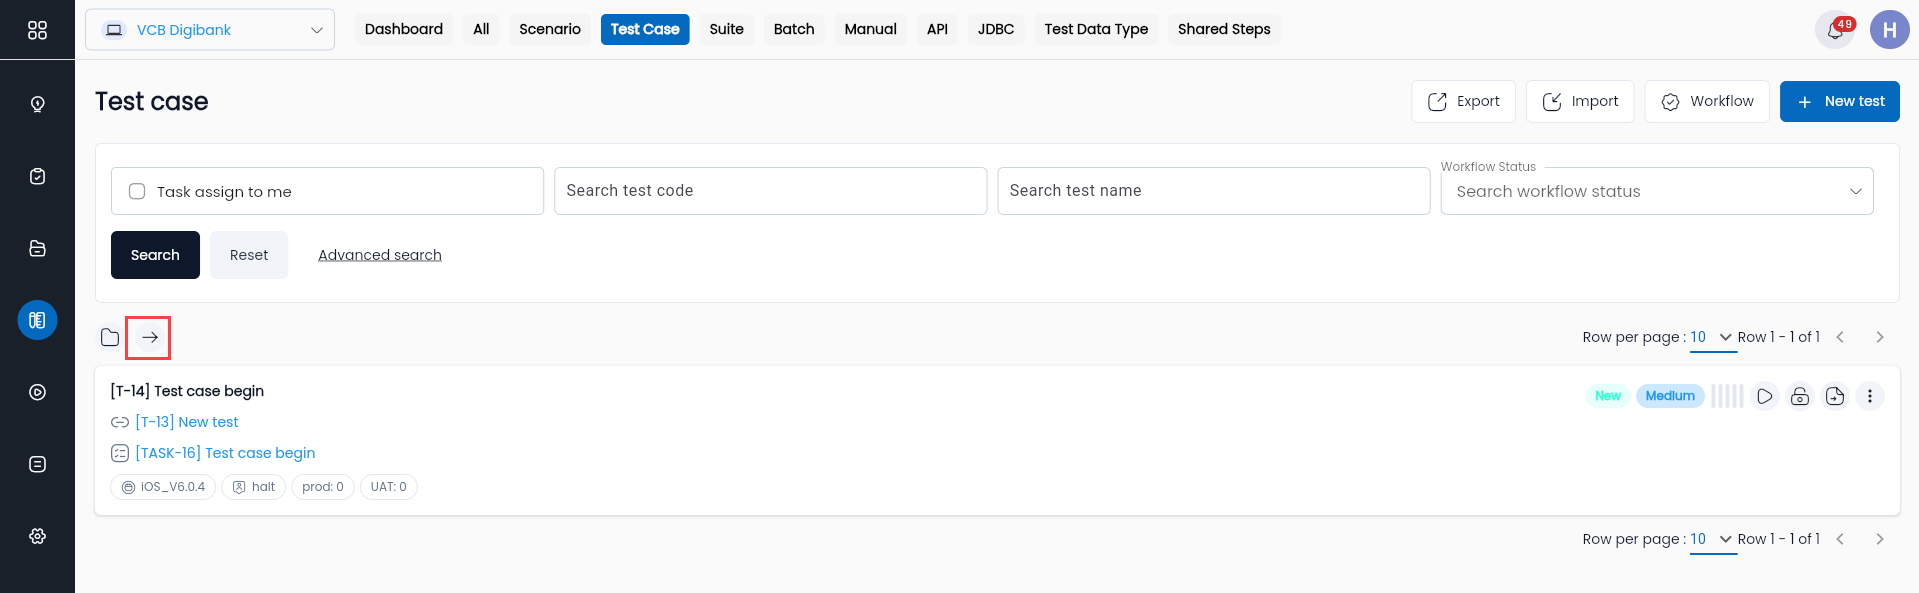Open the grid apps icon top-left
Viewport: 1919px width, 593px height.
tap(37, 30)
